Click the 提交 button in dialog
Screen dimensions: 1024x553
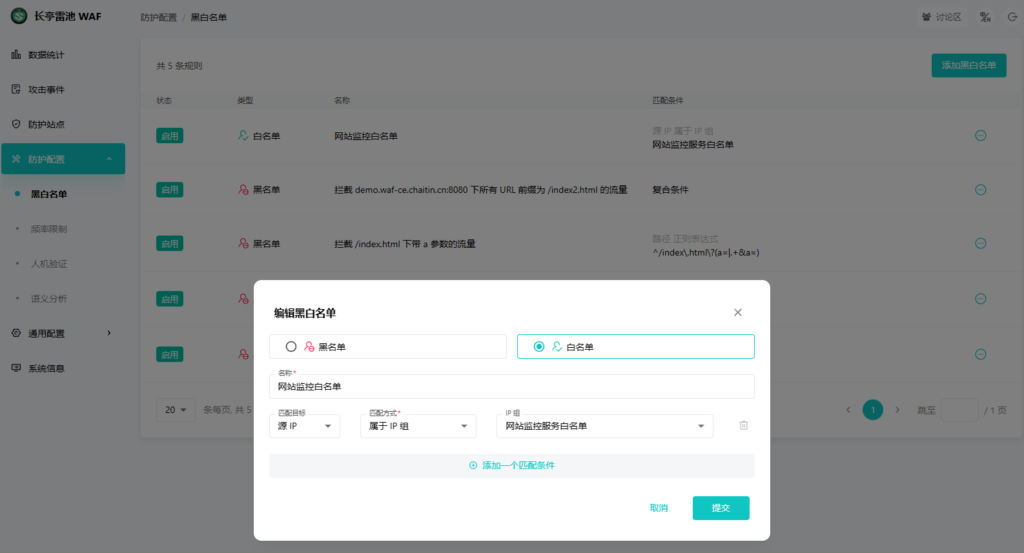tap(721, 508)
